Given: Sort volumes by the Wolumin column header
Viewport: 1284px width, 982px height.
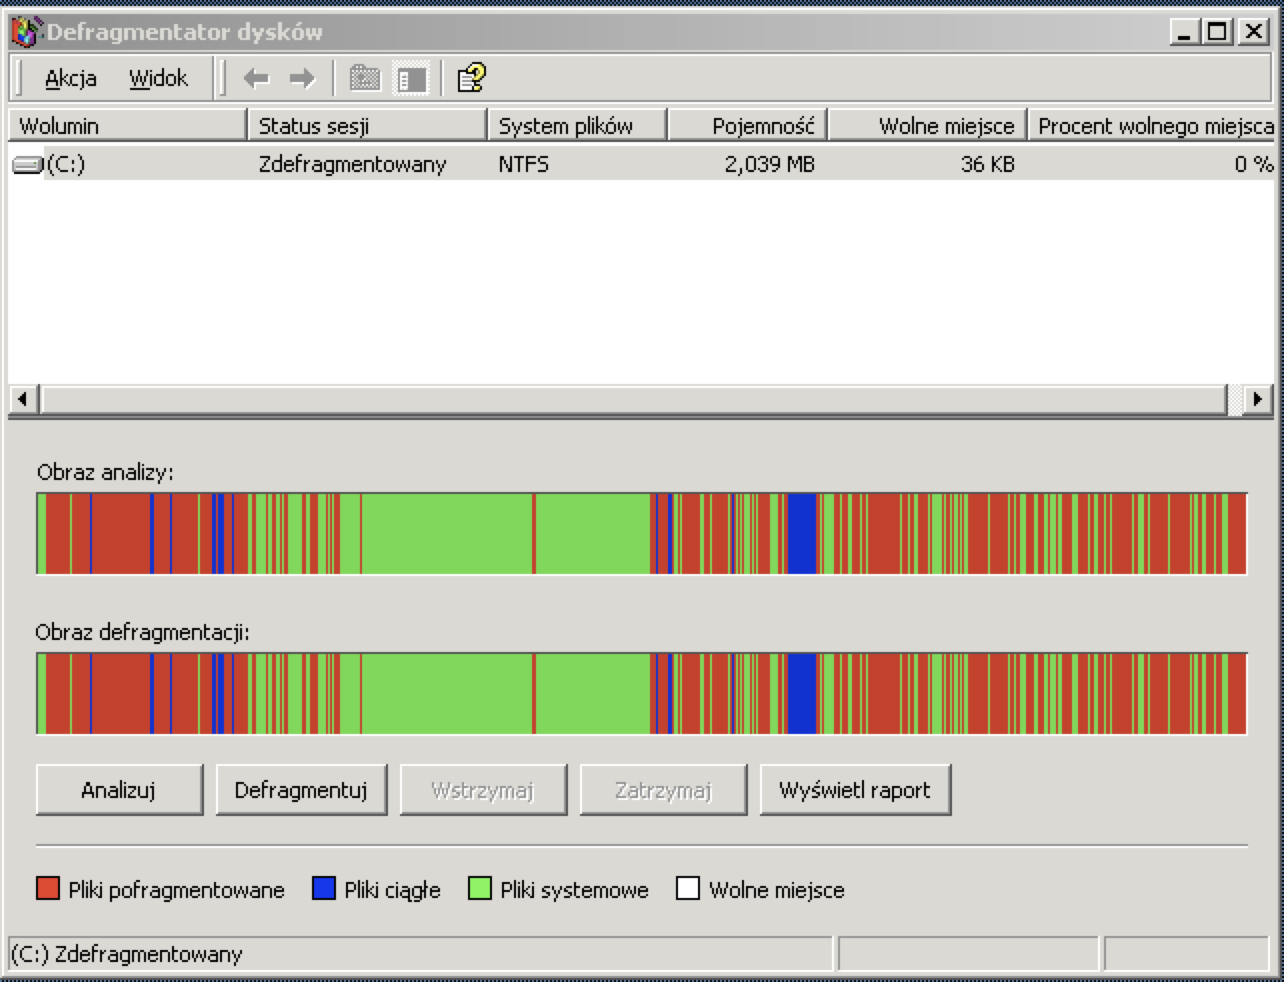Looking at the screenshot, I should click(x=127, y=126).
